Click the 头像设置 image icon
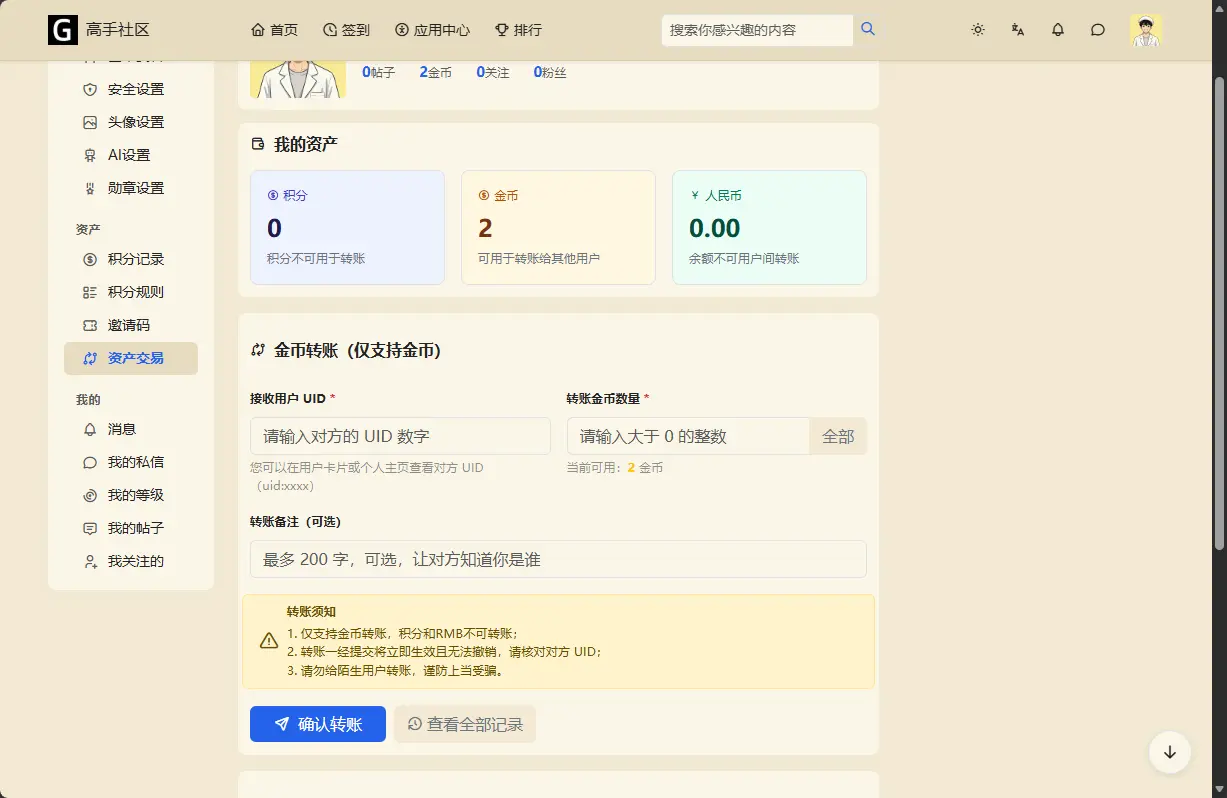Image resolution: width=1227 pixels, height=798 pixels. pyautogui.click(x=90, y=122)
